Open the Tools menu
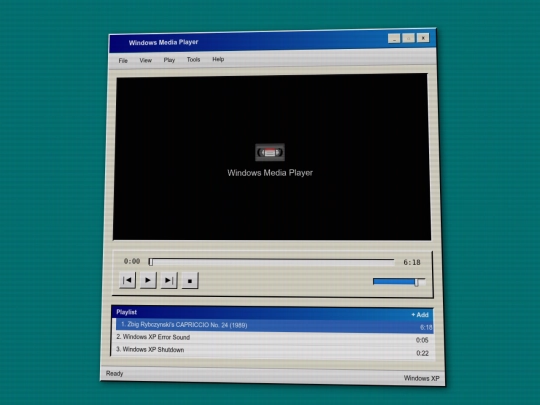 (x=193, y=60)
